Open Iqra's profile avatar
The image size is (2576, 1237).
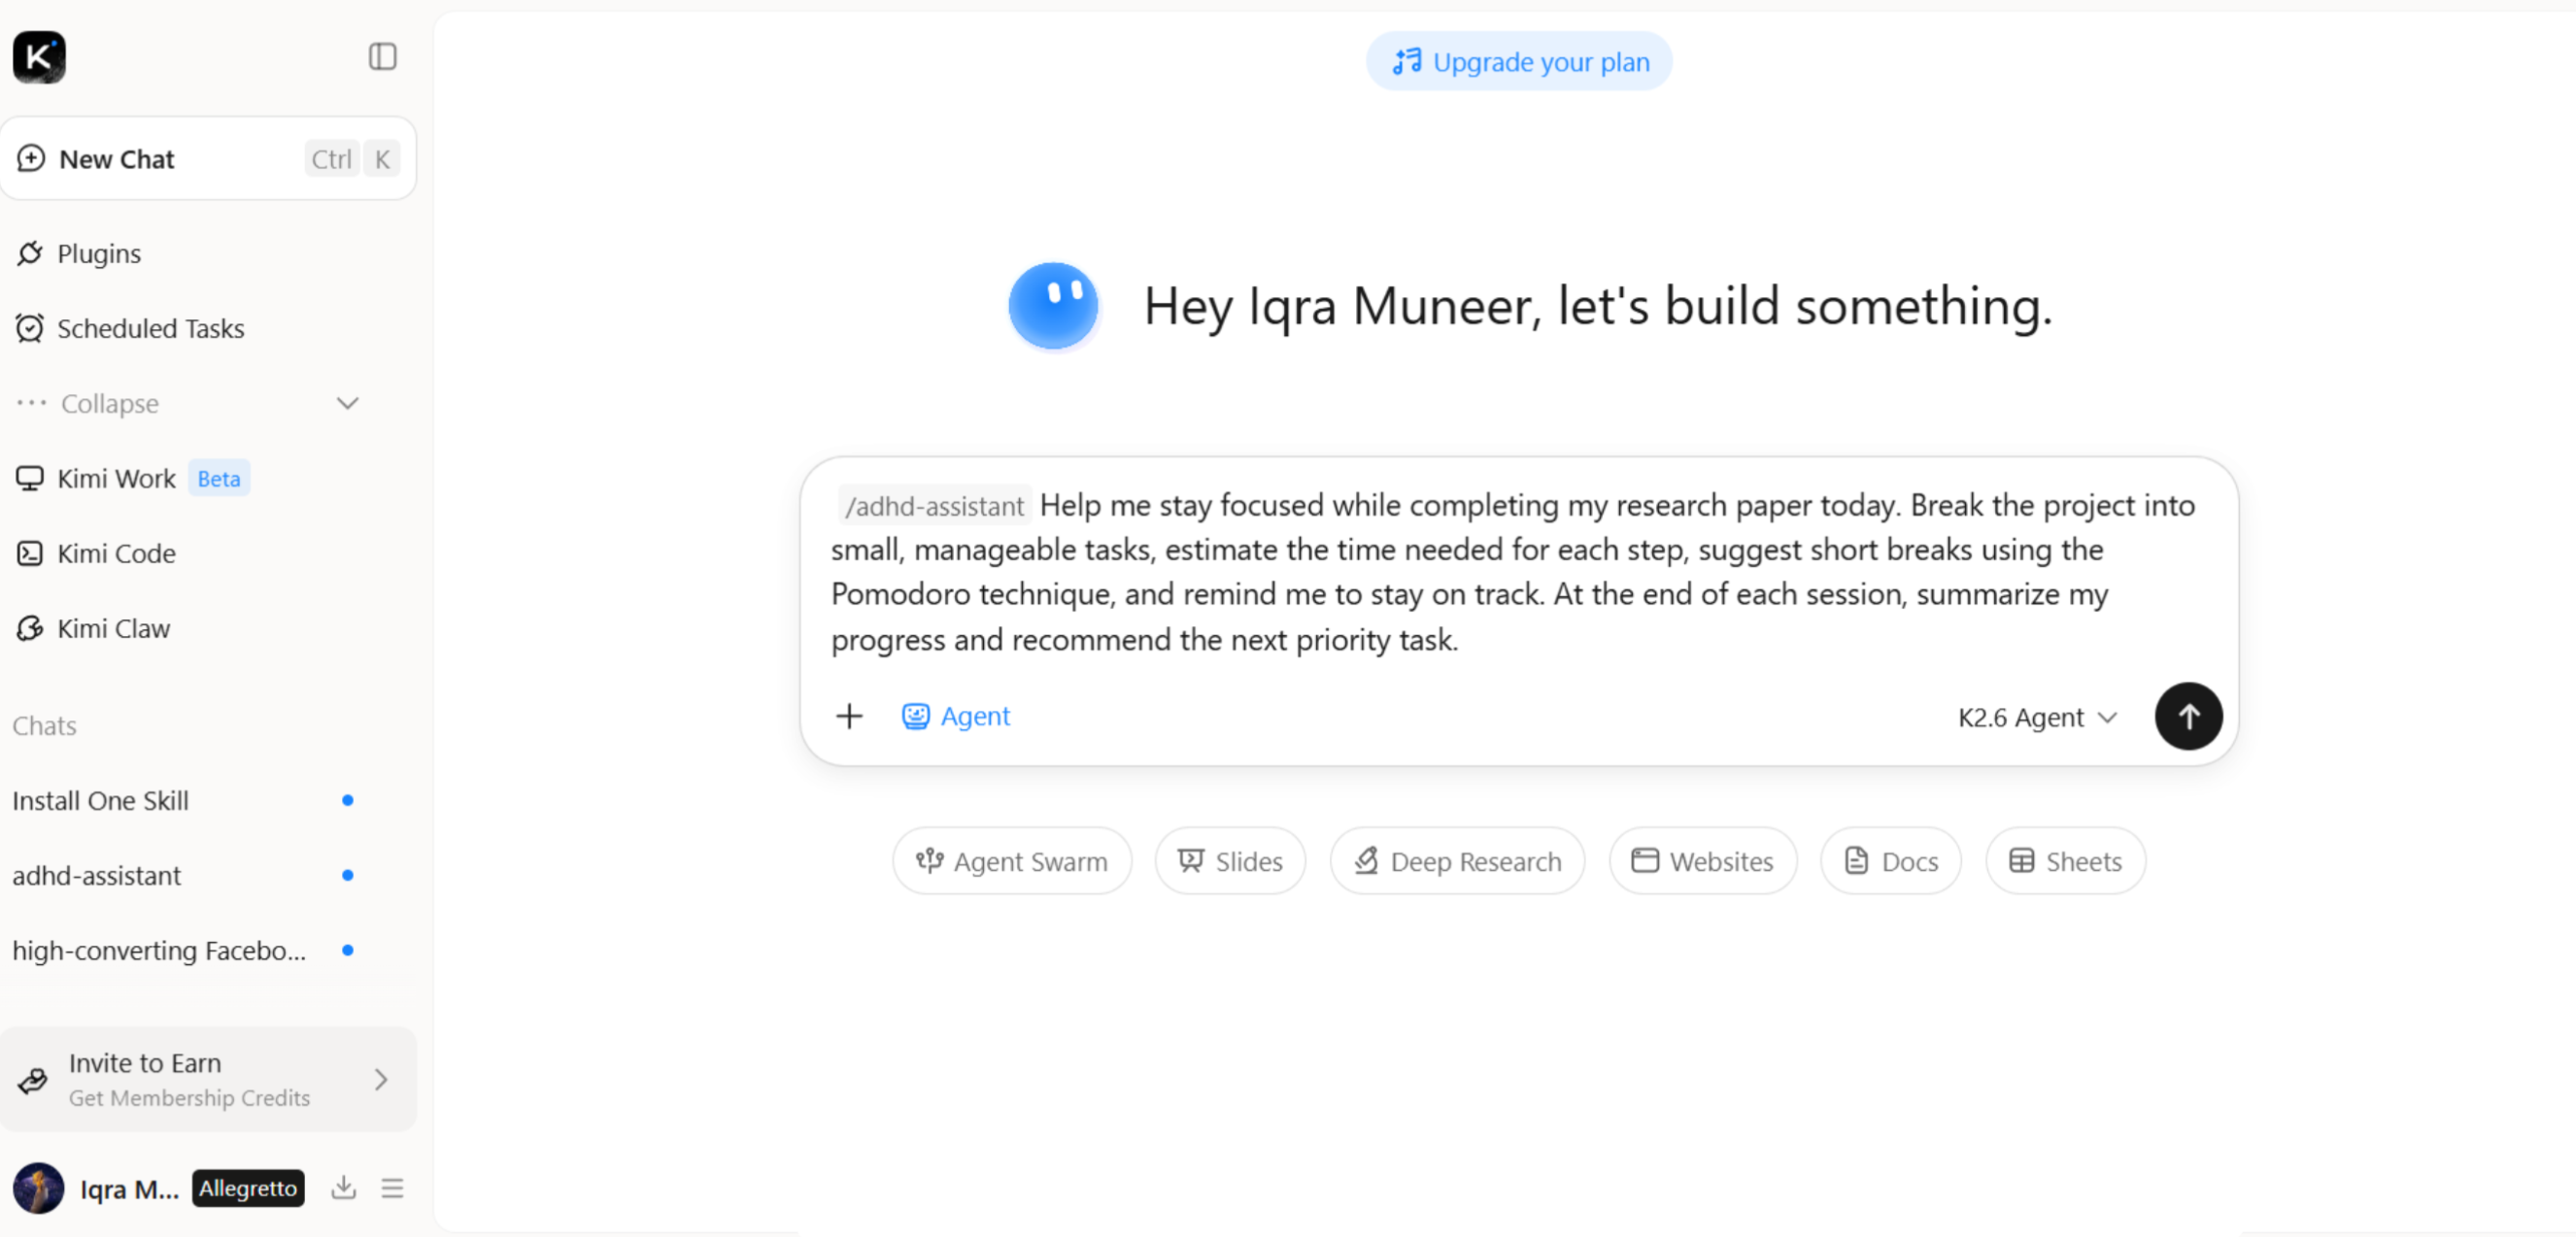(38, 1187)
